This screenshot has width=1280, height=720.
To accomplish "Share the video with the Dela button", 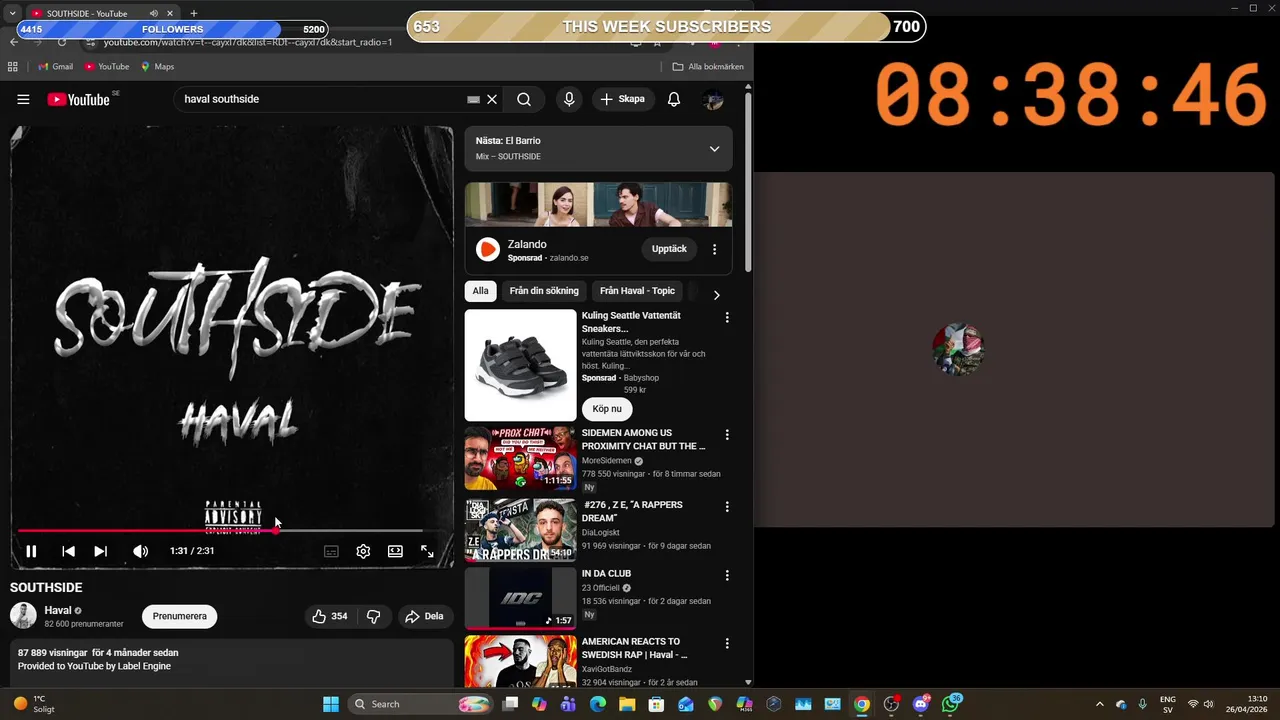I will pyautogui.click(x=424, y=616).
